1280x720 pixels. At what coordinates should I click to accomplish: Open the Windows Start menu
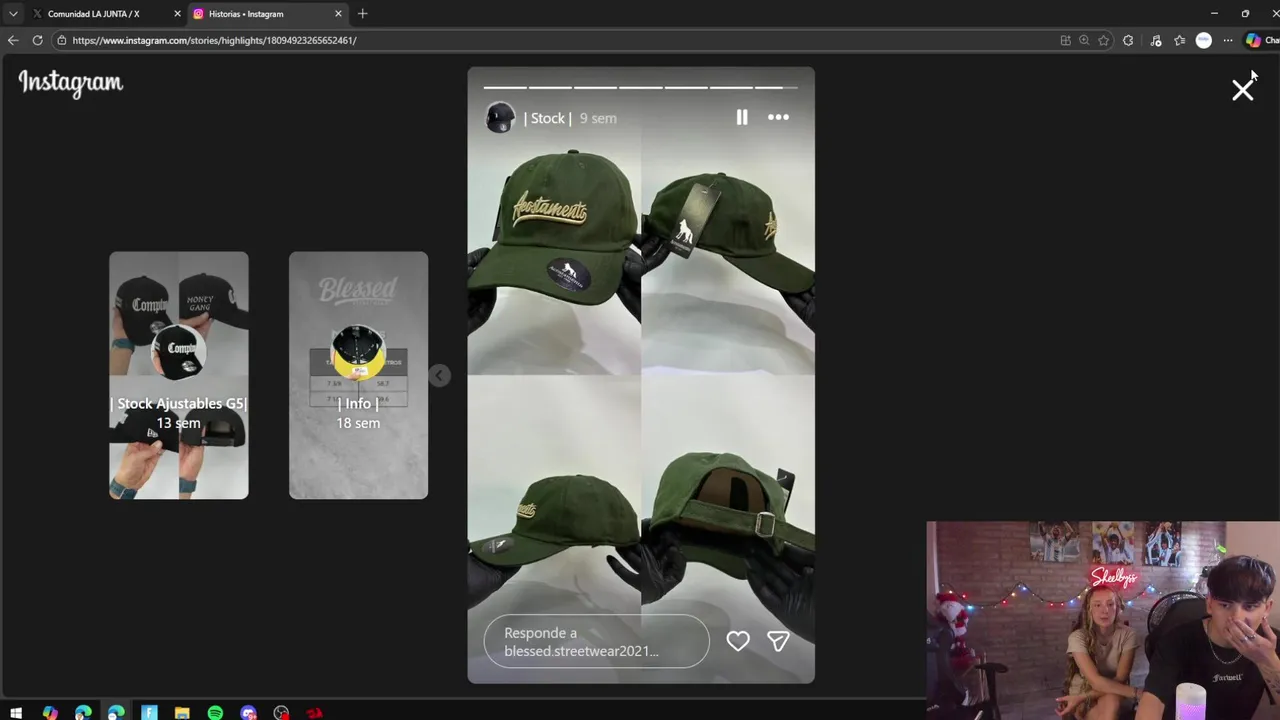(x=16, y=713)
